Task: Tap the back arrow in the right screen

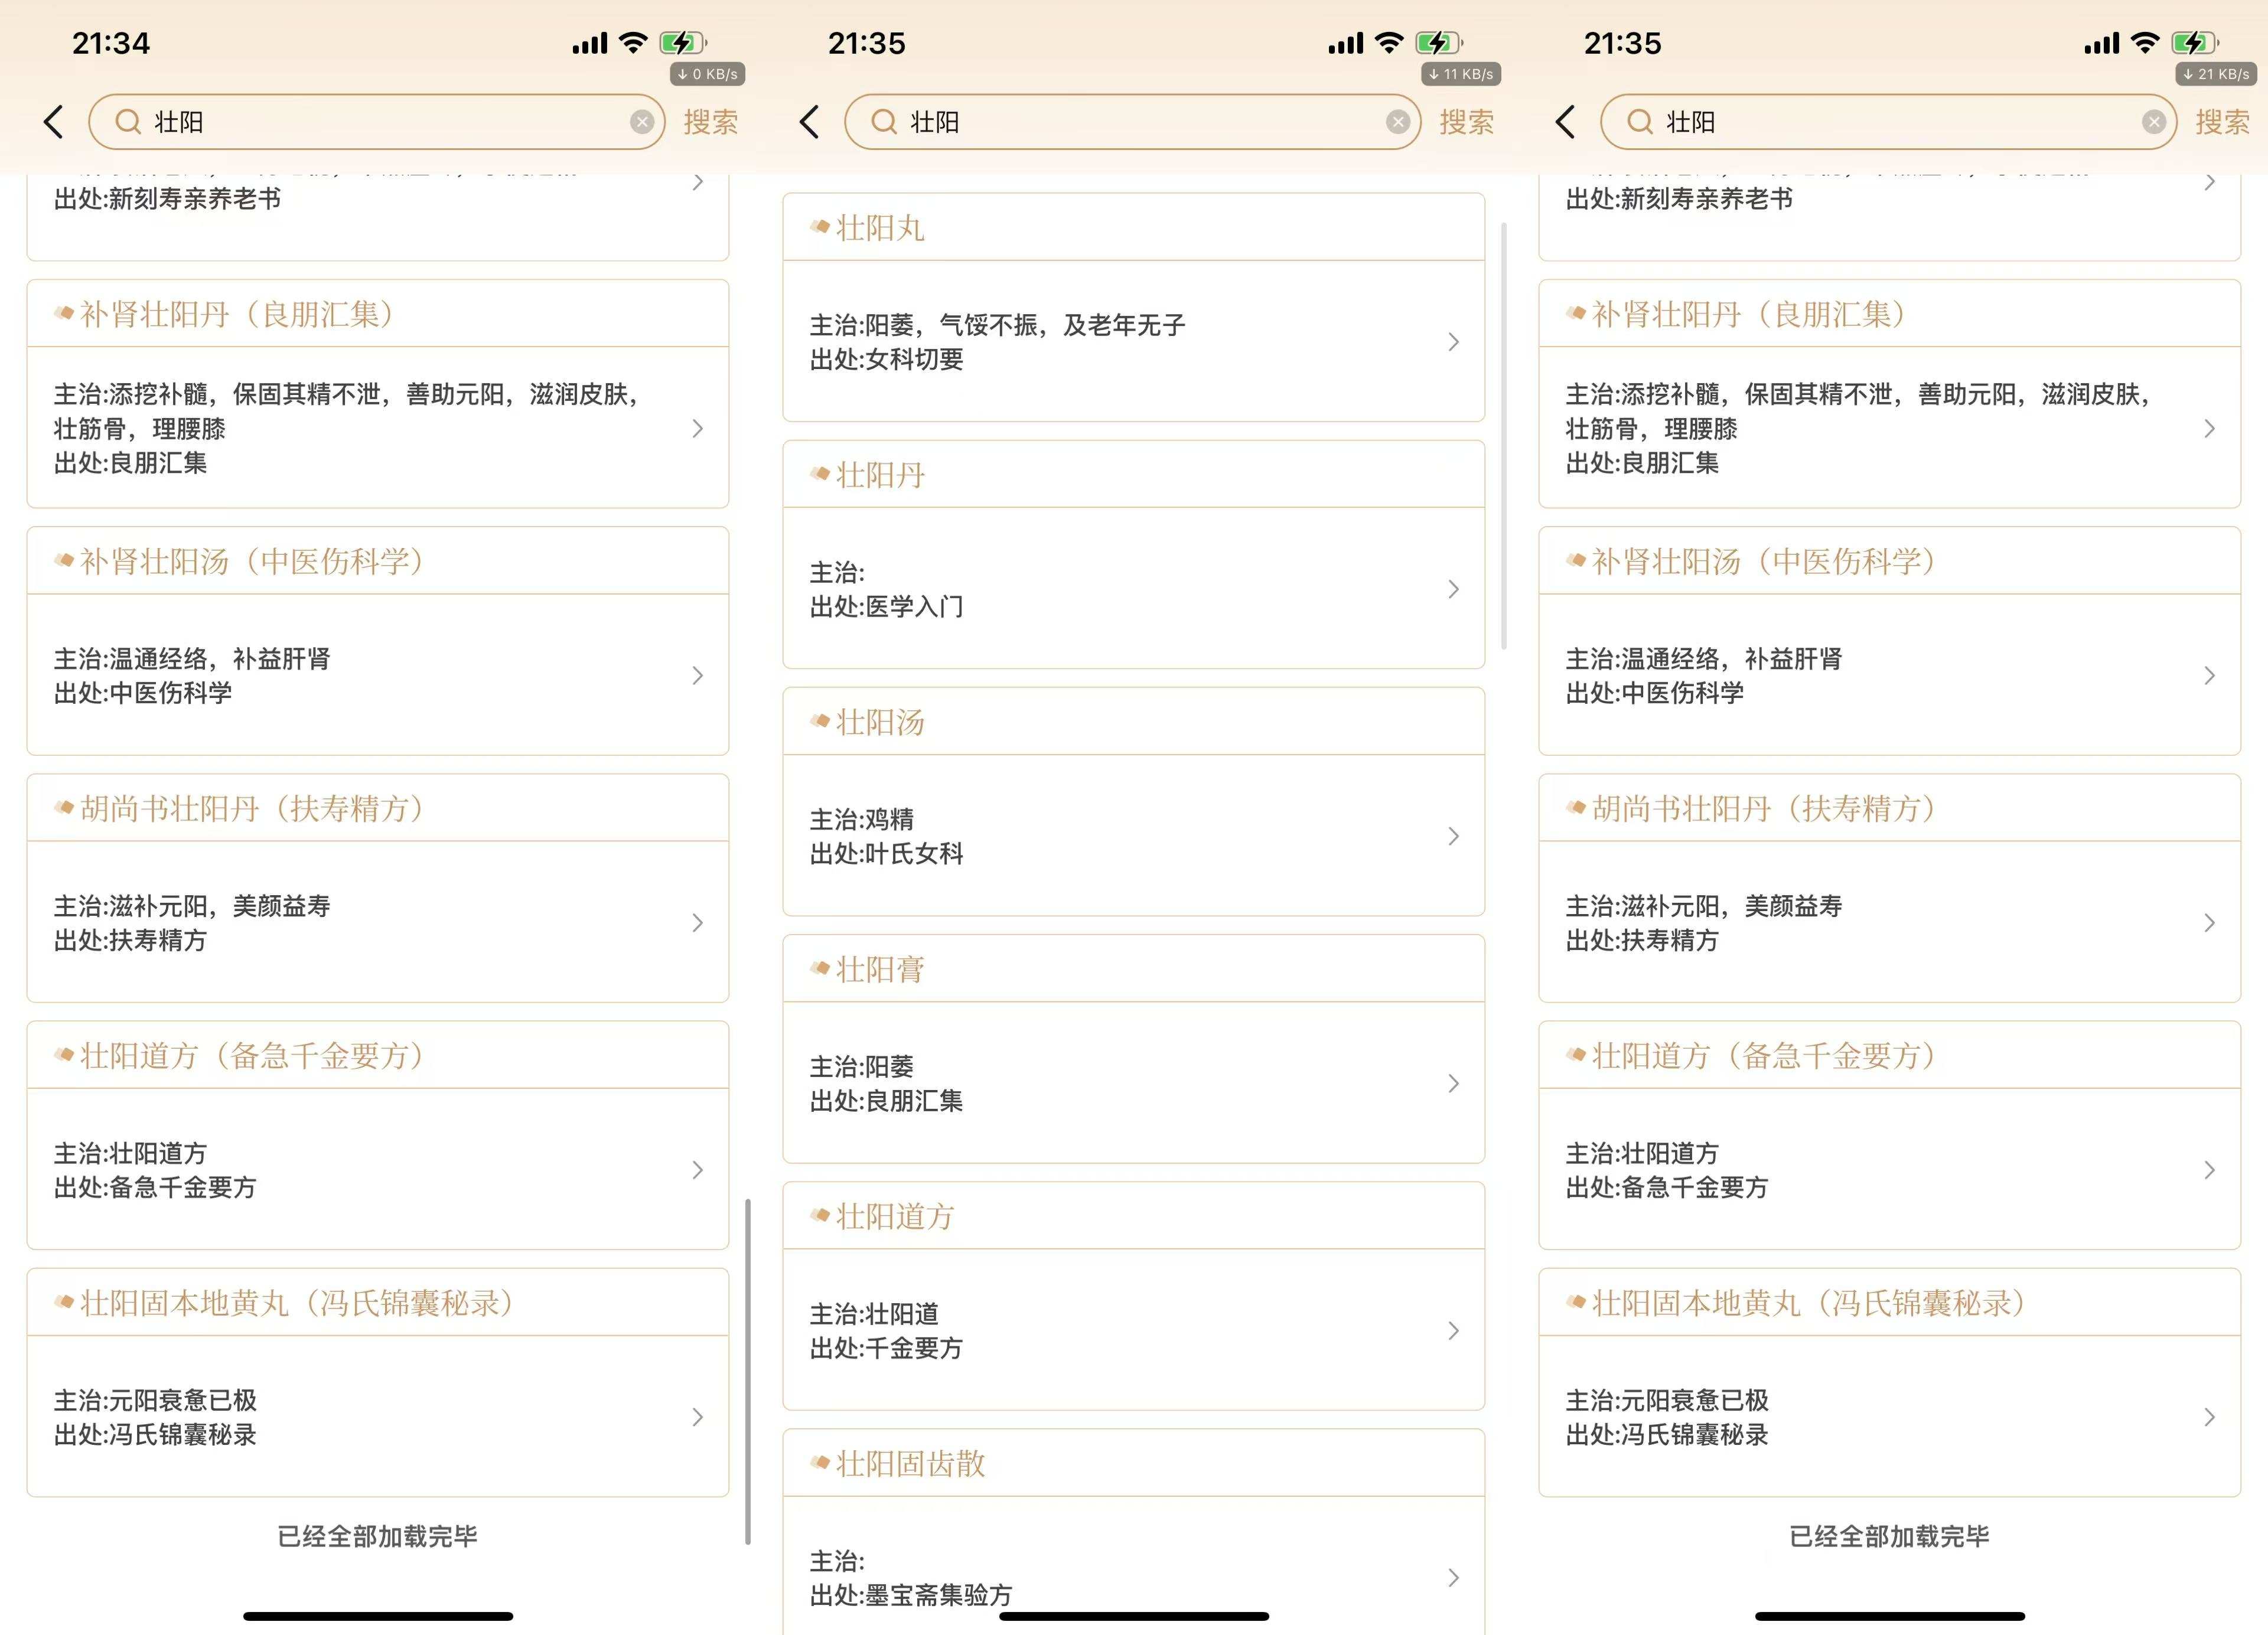Action: 1566,122
